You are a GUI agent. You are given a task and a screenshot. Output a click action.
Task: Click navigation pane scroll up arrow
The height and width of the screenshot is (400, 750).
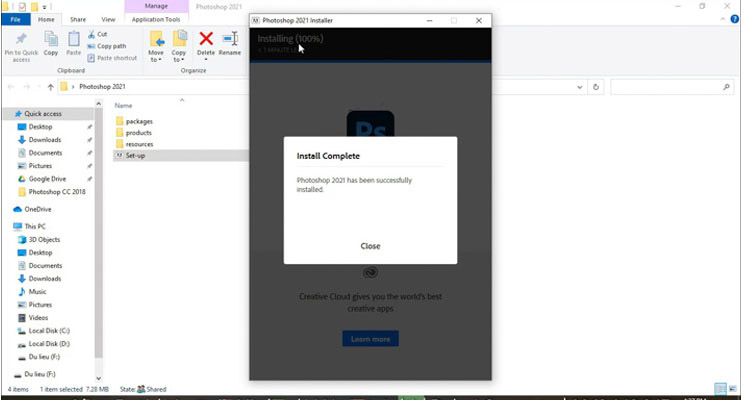(99, 104)
